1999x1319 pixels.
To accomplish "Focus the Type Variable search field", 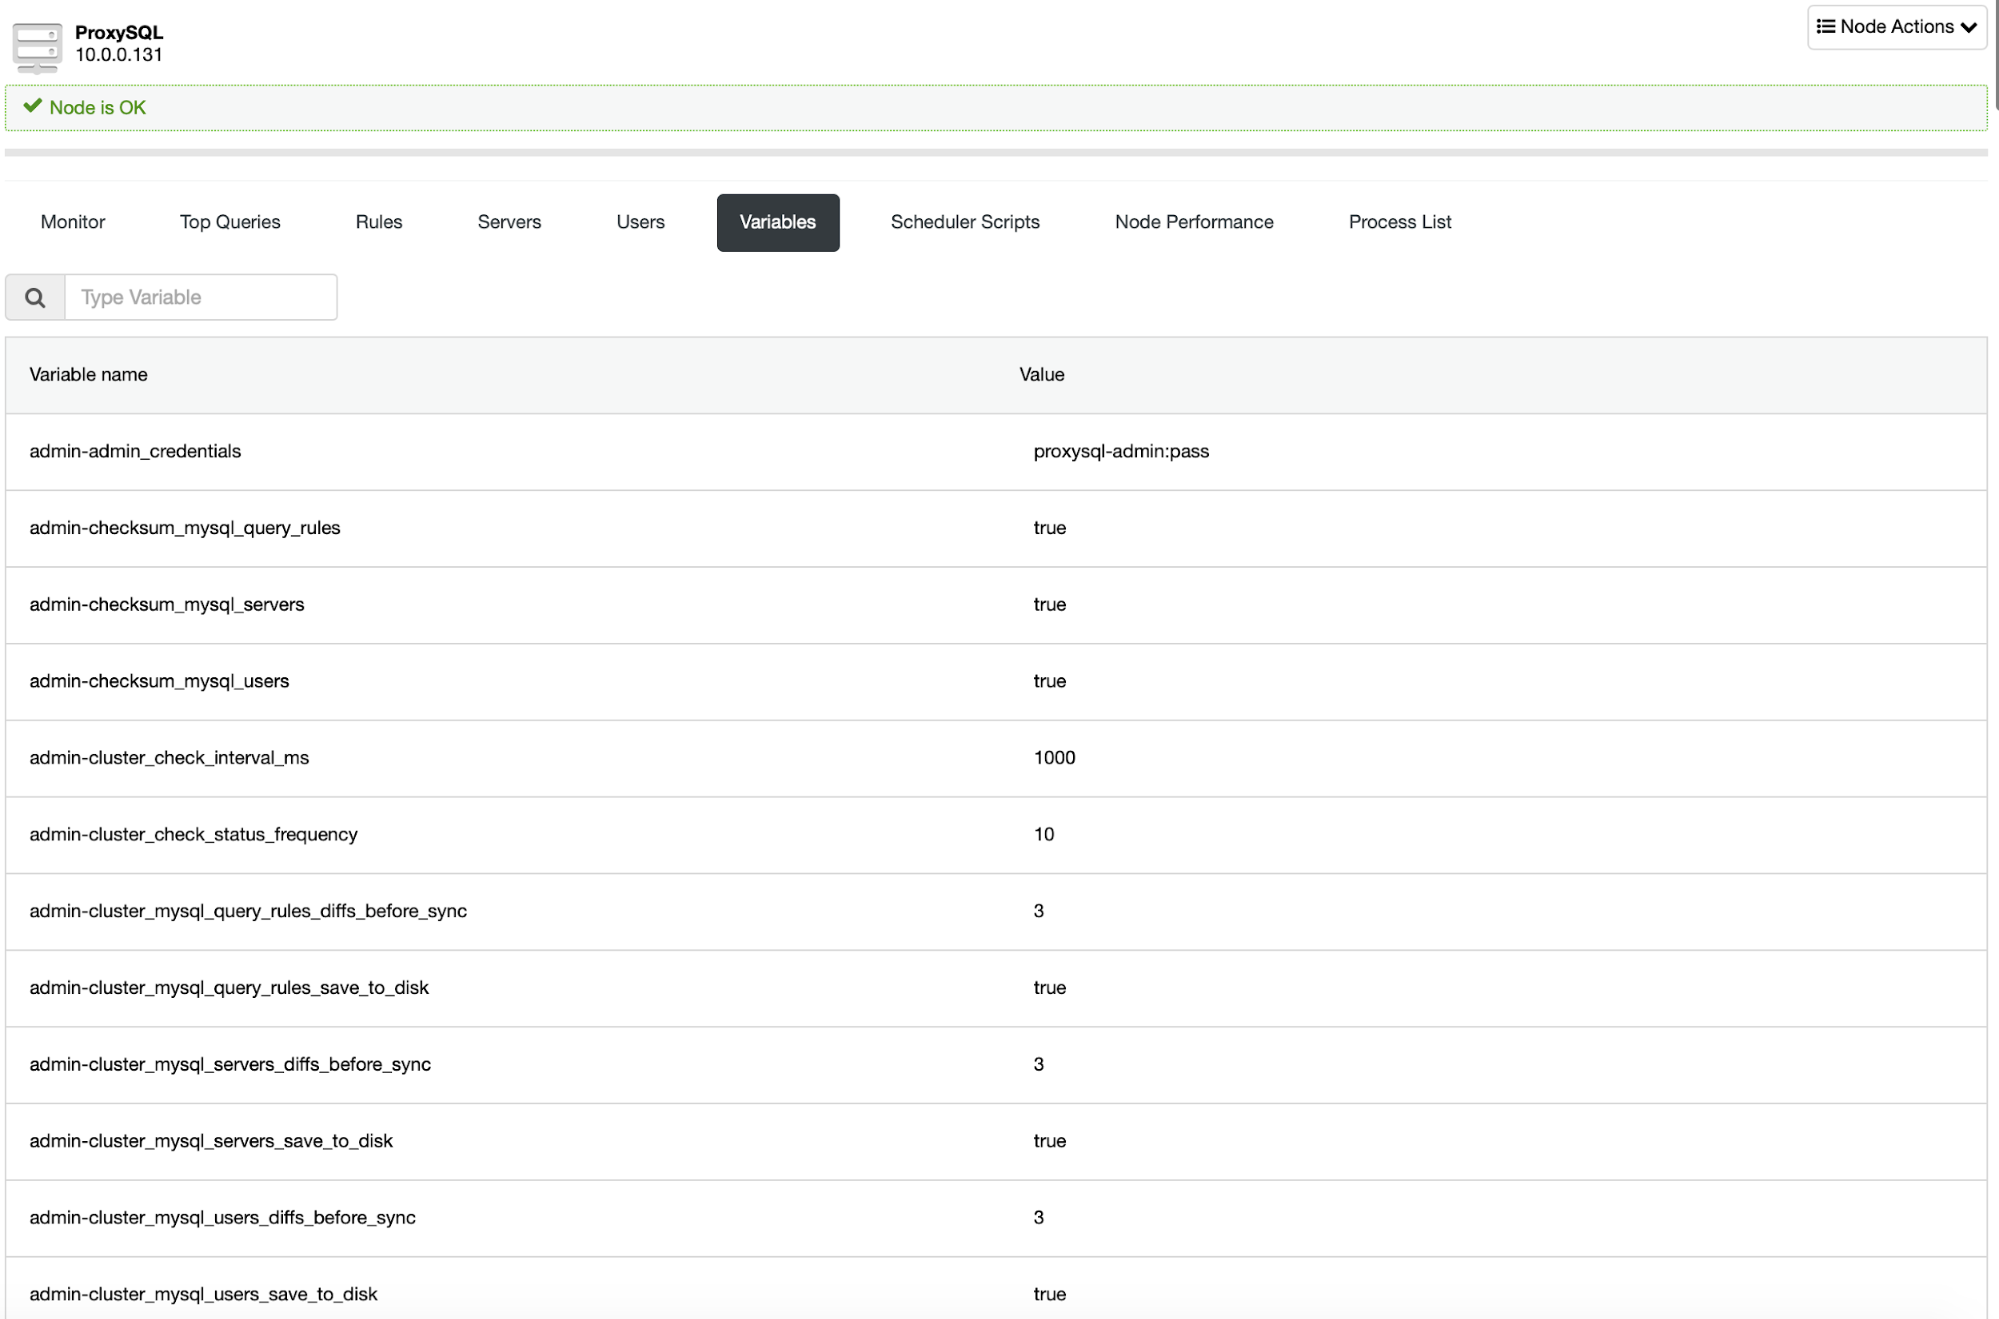I will pos(201,297).
